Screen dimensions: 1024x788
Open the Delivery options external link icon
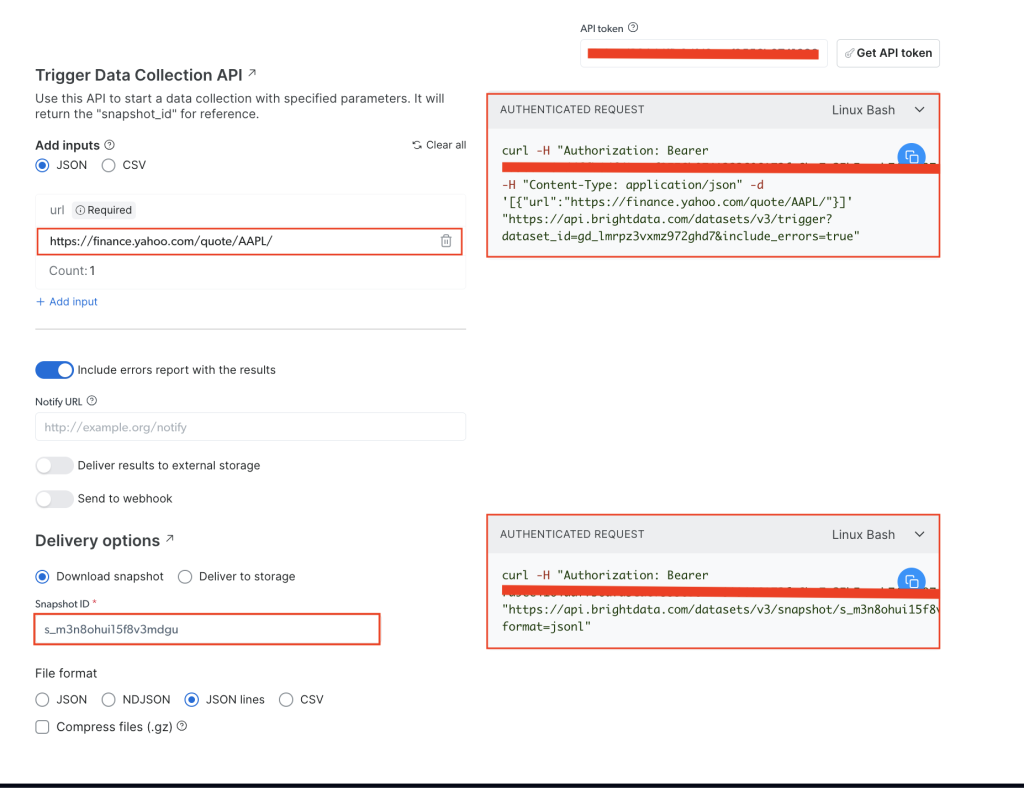[x=170, y=539]
